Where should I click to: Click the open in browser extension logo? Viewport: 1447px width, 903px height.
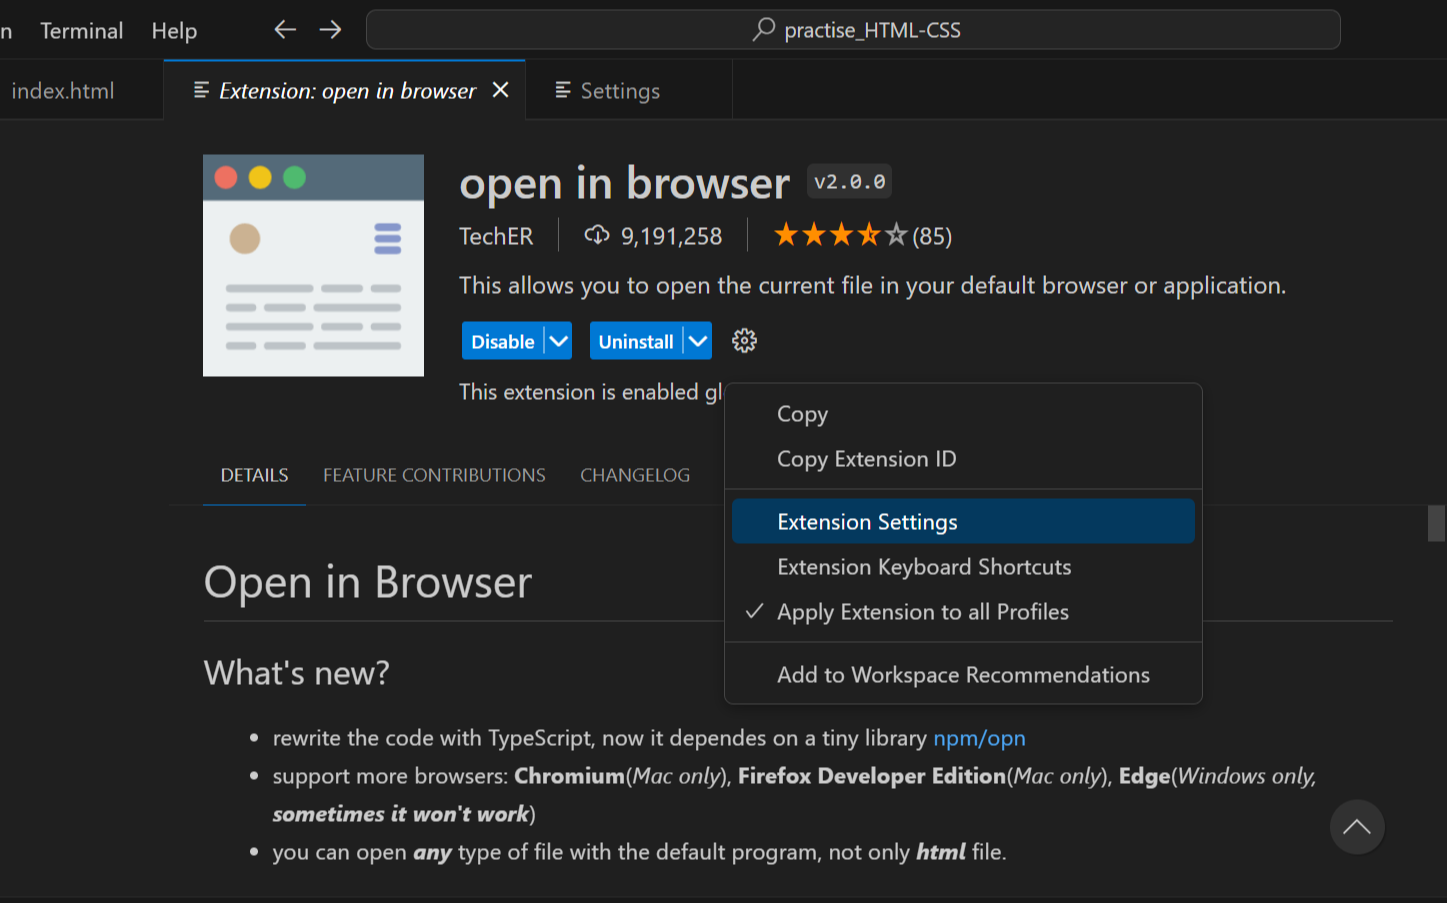pyautogui.click(x=313, y=265)
